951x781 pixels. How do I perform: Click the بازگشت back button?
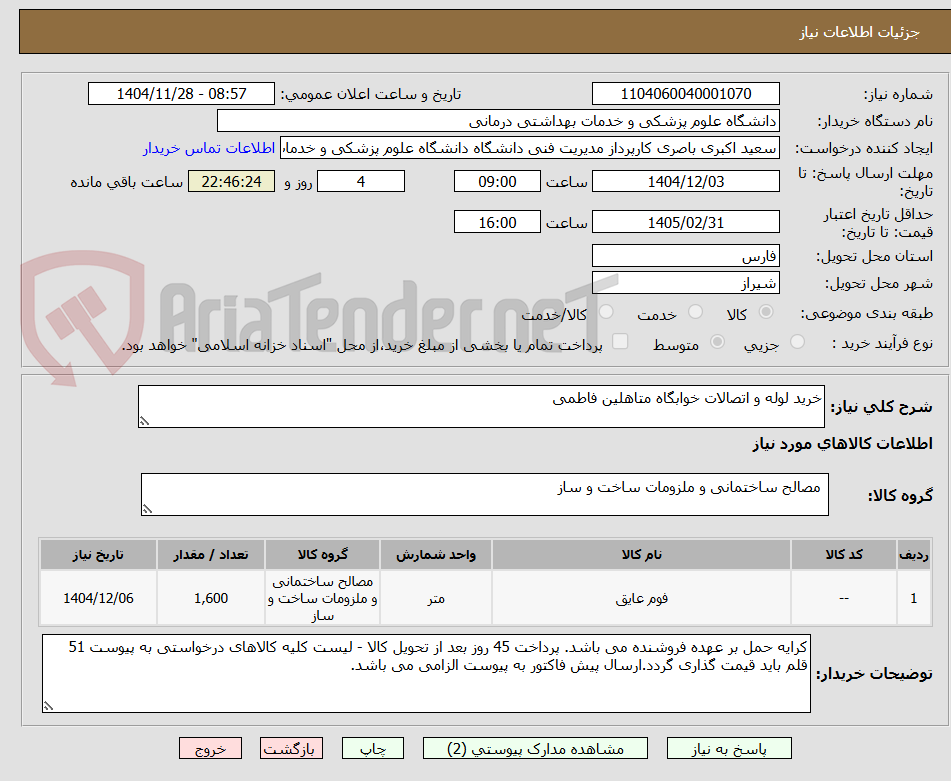291,748
